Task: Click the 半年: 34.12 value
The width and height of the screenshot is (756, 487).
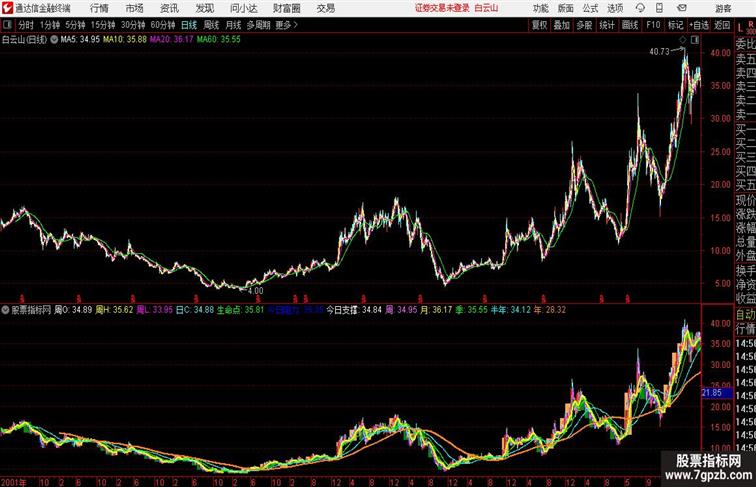Action: click(x=510, y=310)
